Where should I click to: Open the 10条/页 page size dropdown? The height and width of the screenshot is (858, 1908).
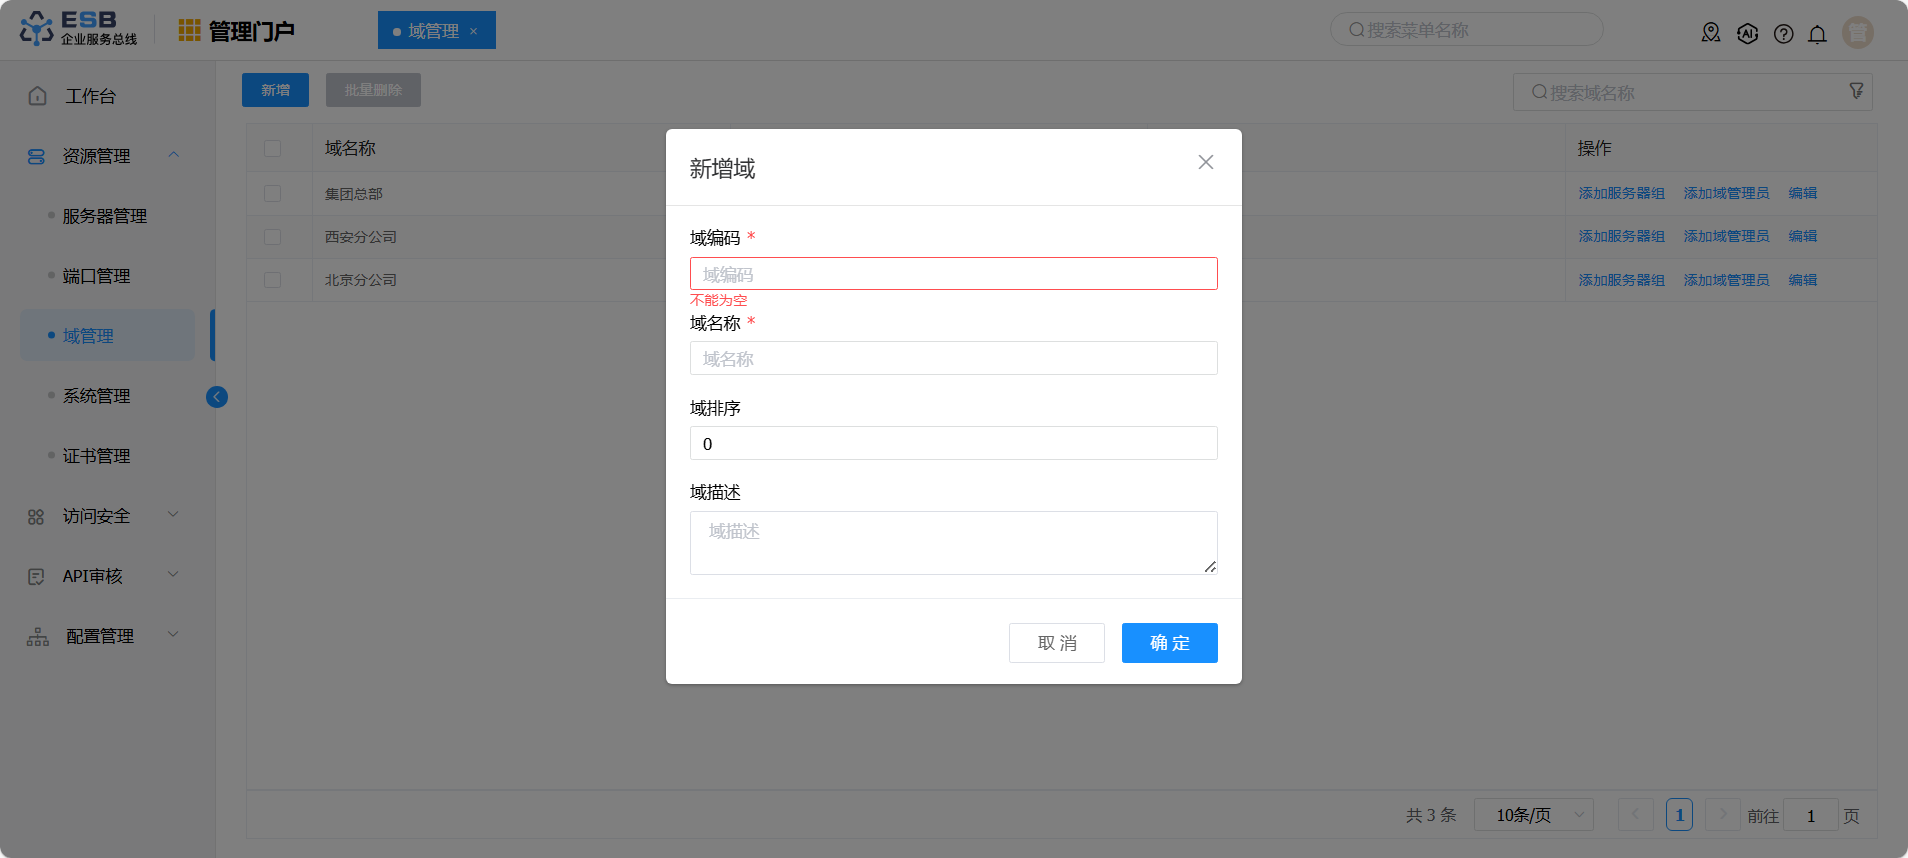1533,815
